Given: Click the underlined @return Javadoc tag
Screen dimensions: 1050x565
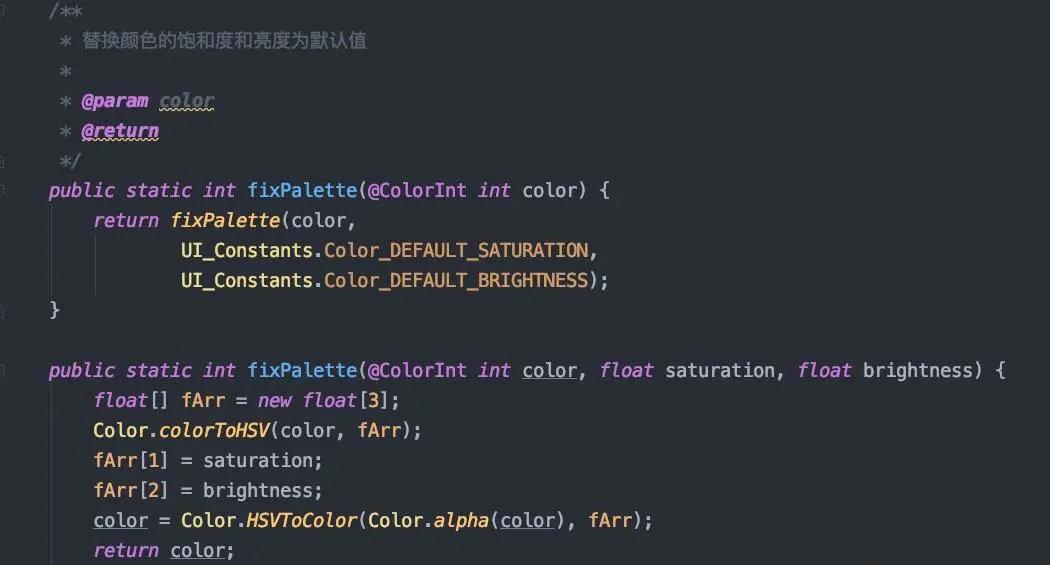Looking at the screenshot, I should (x=120, y=131).
